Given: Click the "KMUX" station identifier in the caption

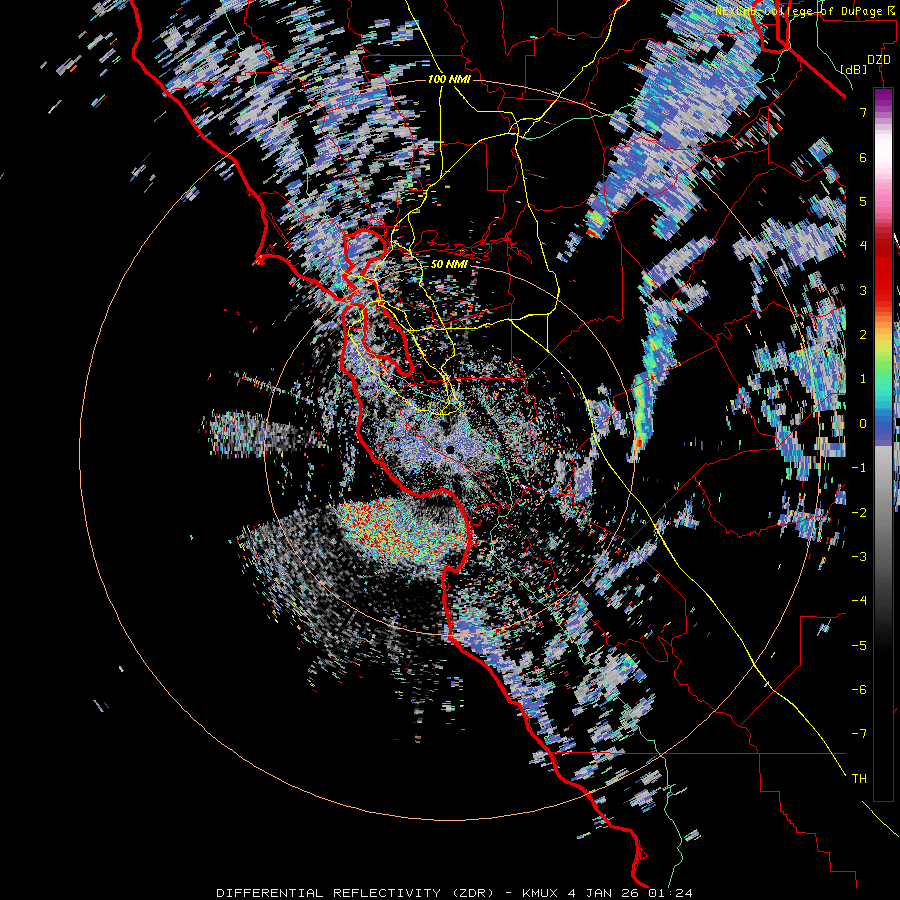Looking at the screenshot, I should pyautogui.click(x=539, y=893).
